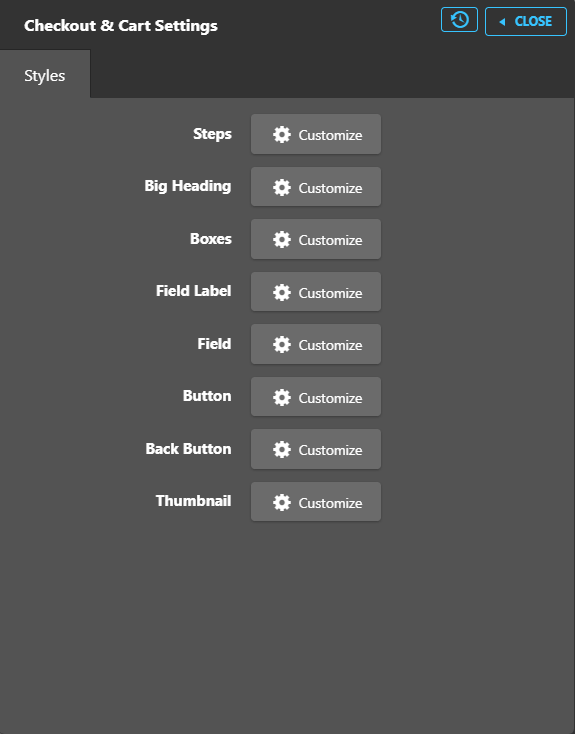Click the gear icon in Button row
The height and width of the screenshot is (734, 575).
(x=282, y=397)
